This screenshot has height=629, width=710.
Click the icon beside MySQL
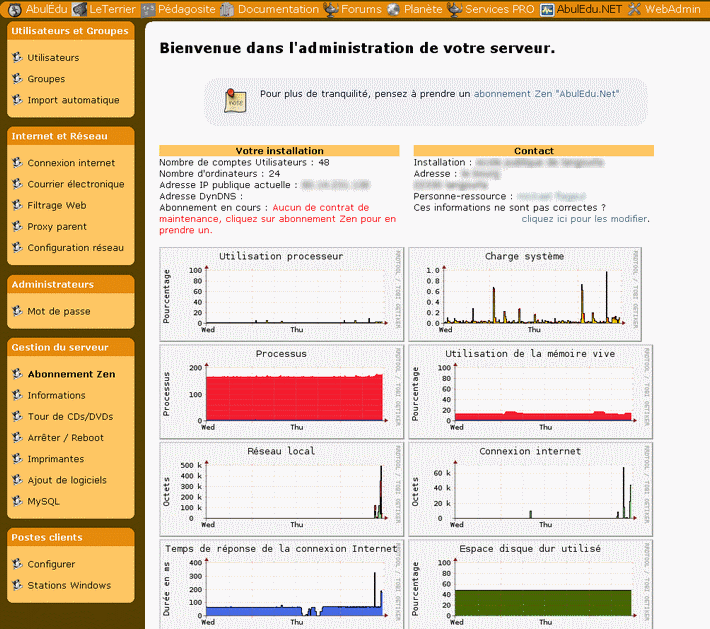(x=17, y=501)
